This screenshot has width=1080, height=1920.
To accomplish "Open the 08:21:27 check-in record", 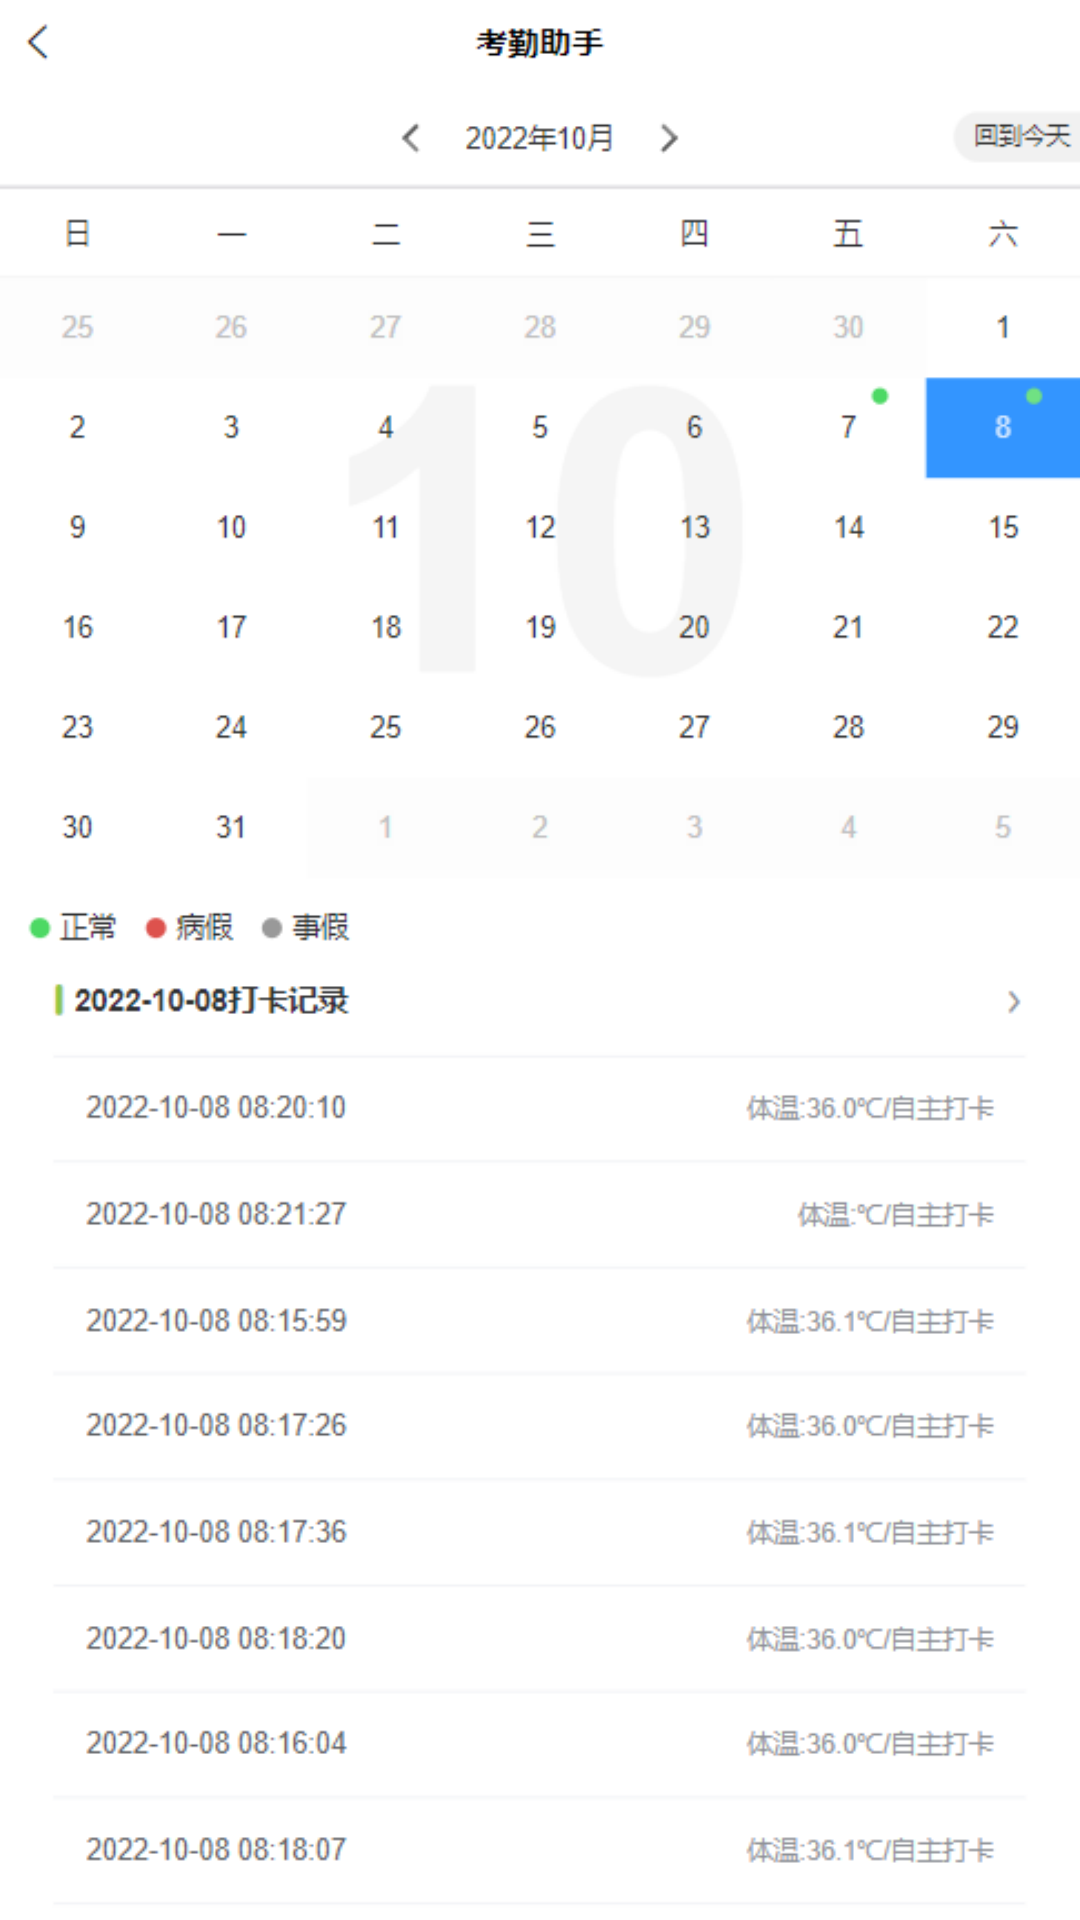I will click(x=540, y=1214).
